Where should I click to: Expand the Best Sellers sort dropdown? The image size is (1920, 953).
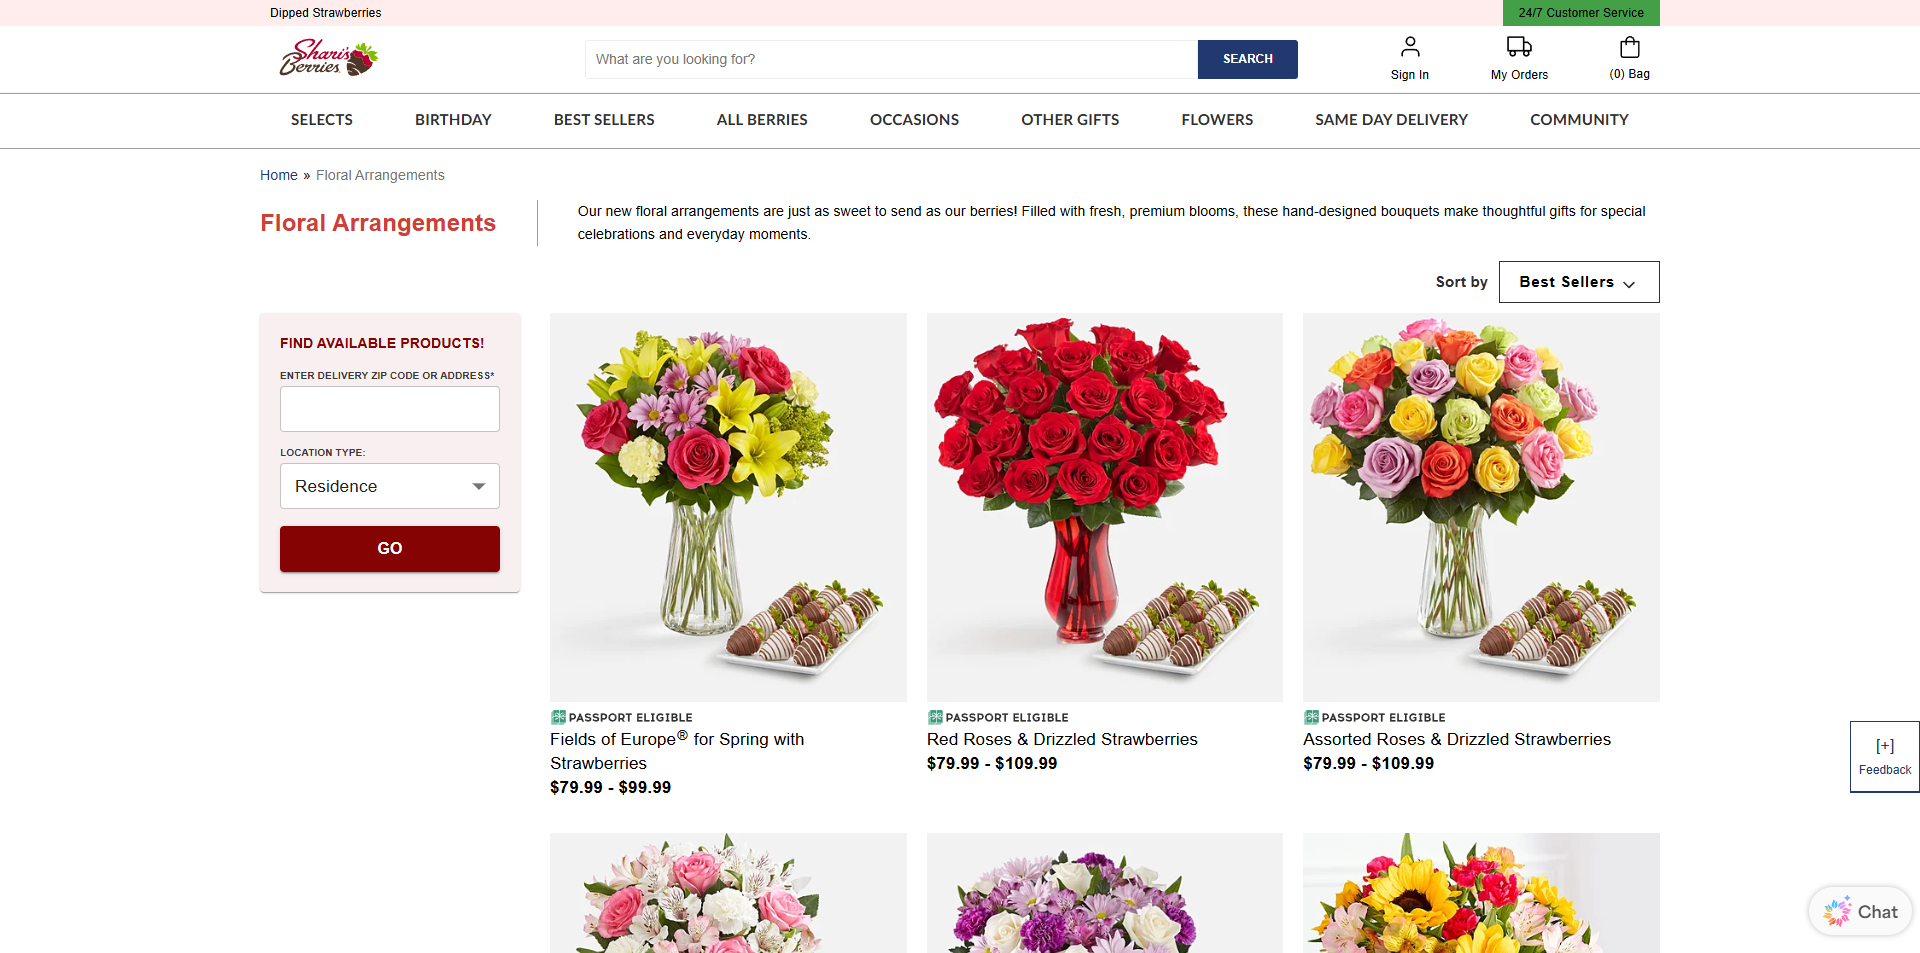[1579, 282]
